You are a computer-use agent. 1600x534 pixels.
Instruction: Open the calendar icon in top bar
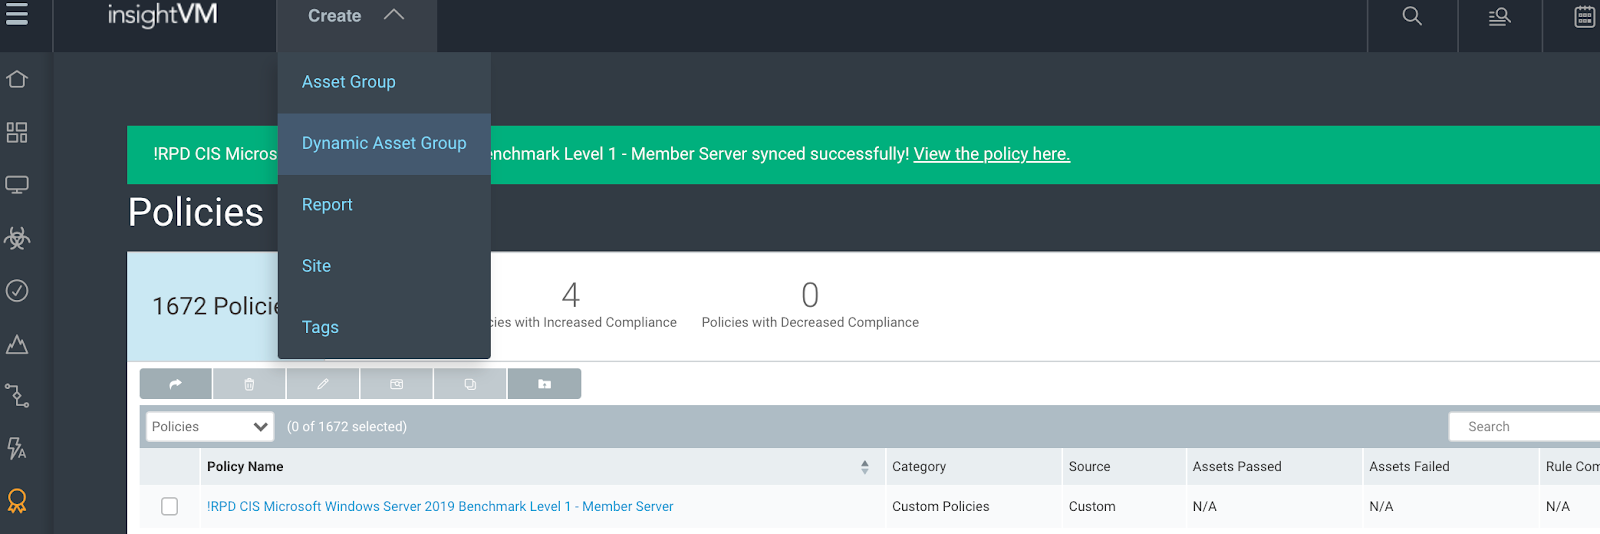pos(1584,17)
